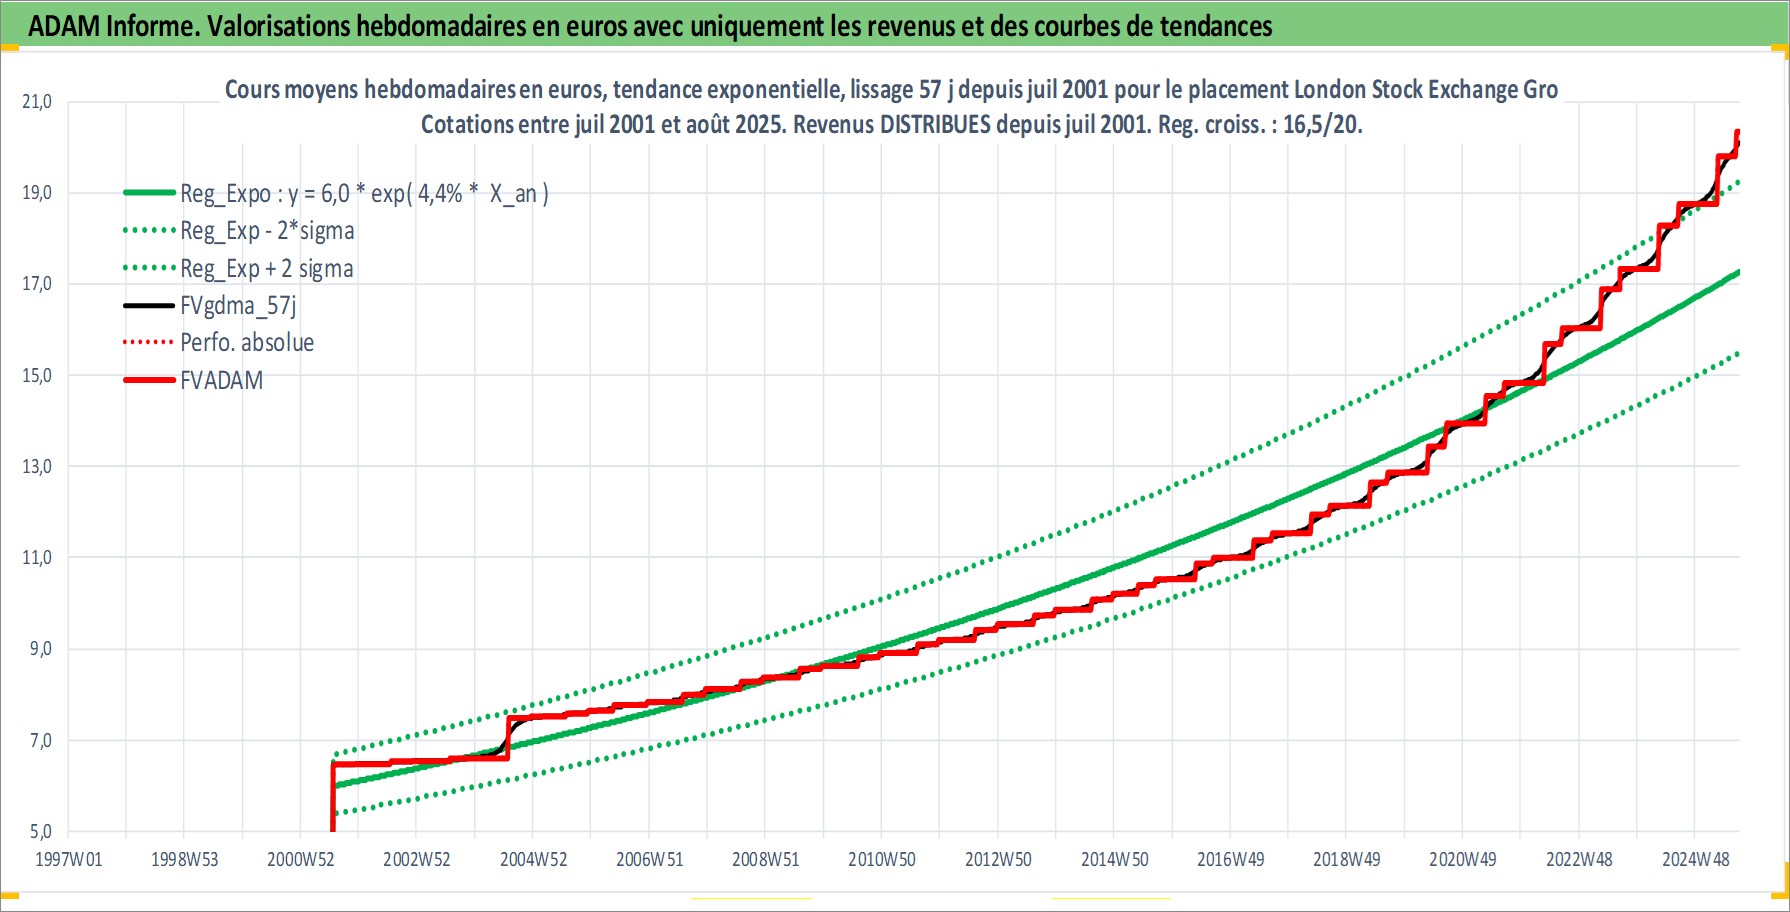Click the x-axis label '2012W50'
Screen dimensions: 1790x912
coord(998,859)
